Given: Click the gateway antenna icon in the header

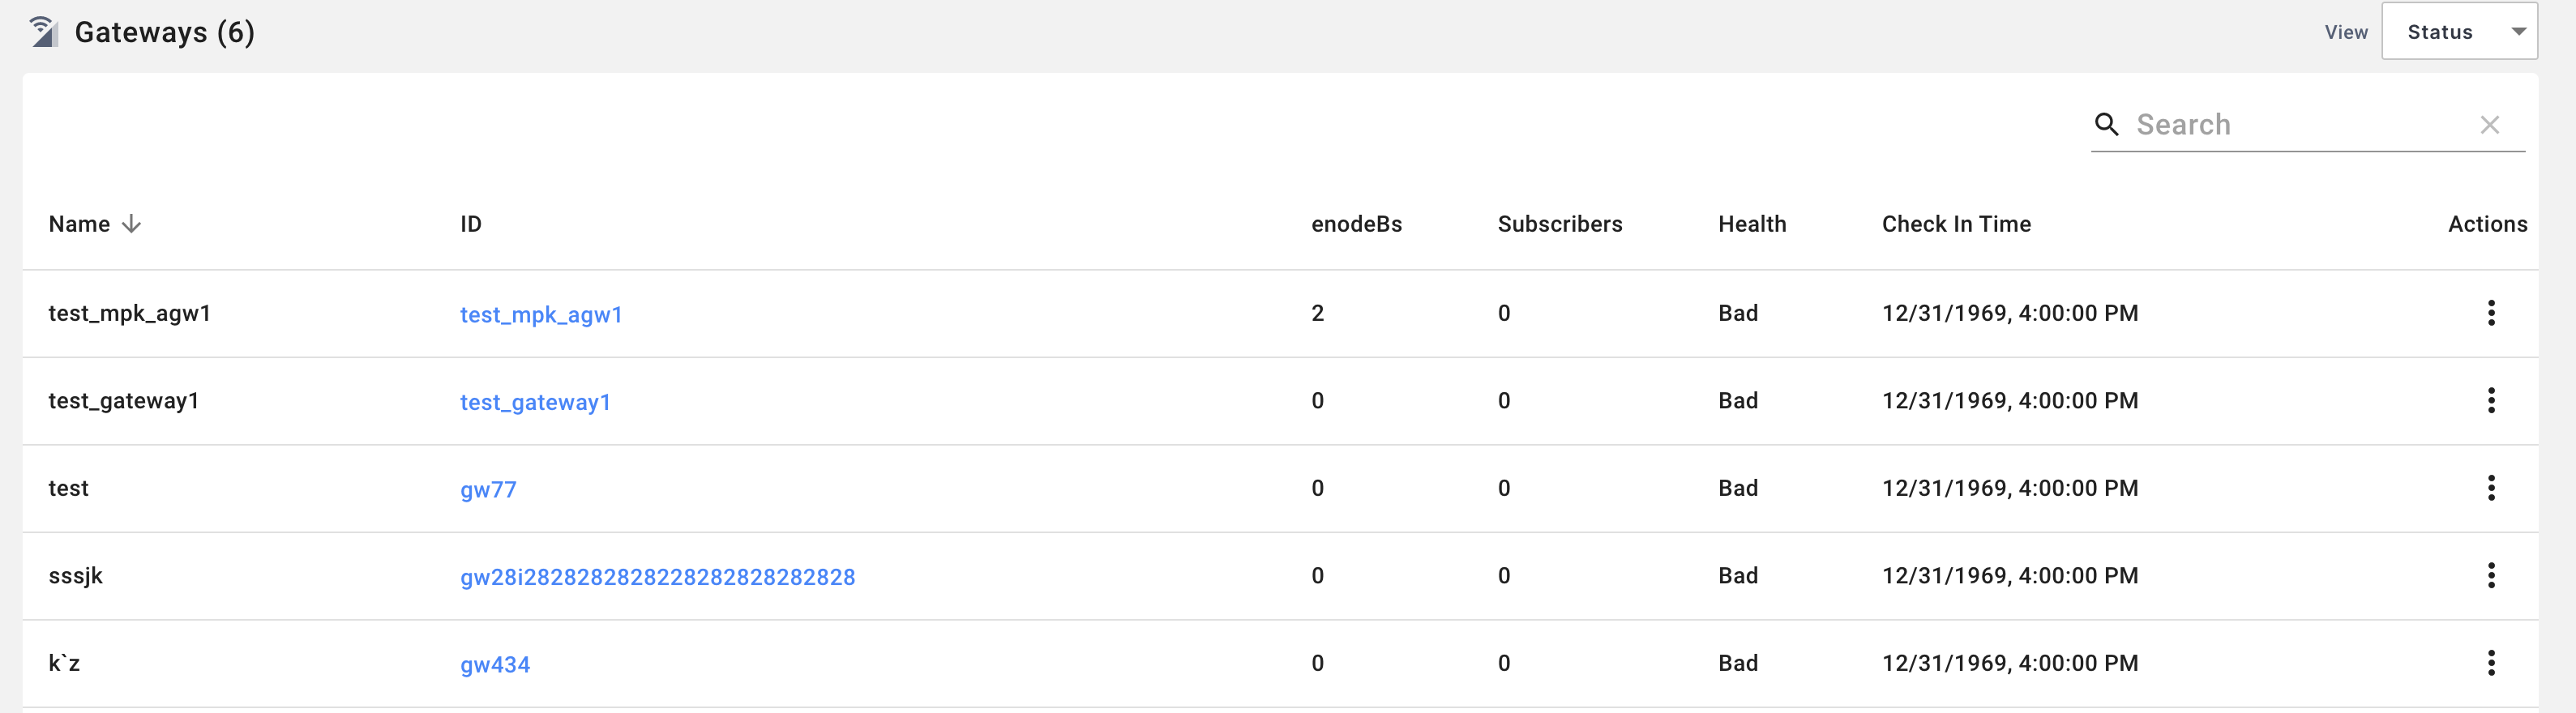Looking at the screenshot, I should click(x=42, y=30).
